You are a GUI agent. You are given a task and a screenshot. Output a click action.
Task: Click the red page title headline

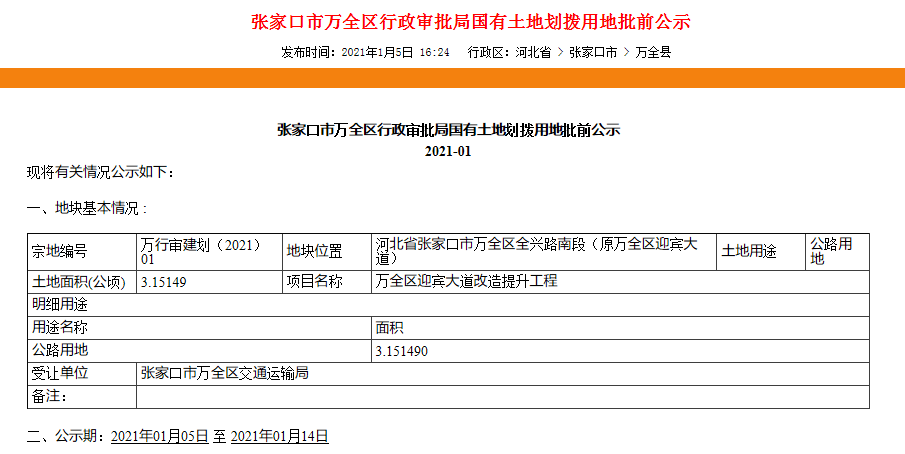point(470,22)
